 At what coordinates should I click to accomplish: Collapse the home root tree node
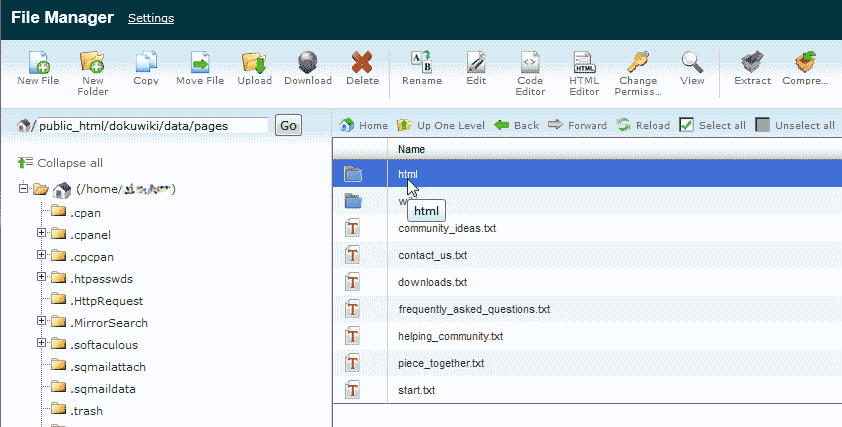(x=24, y=189)
